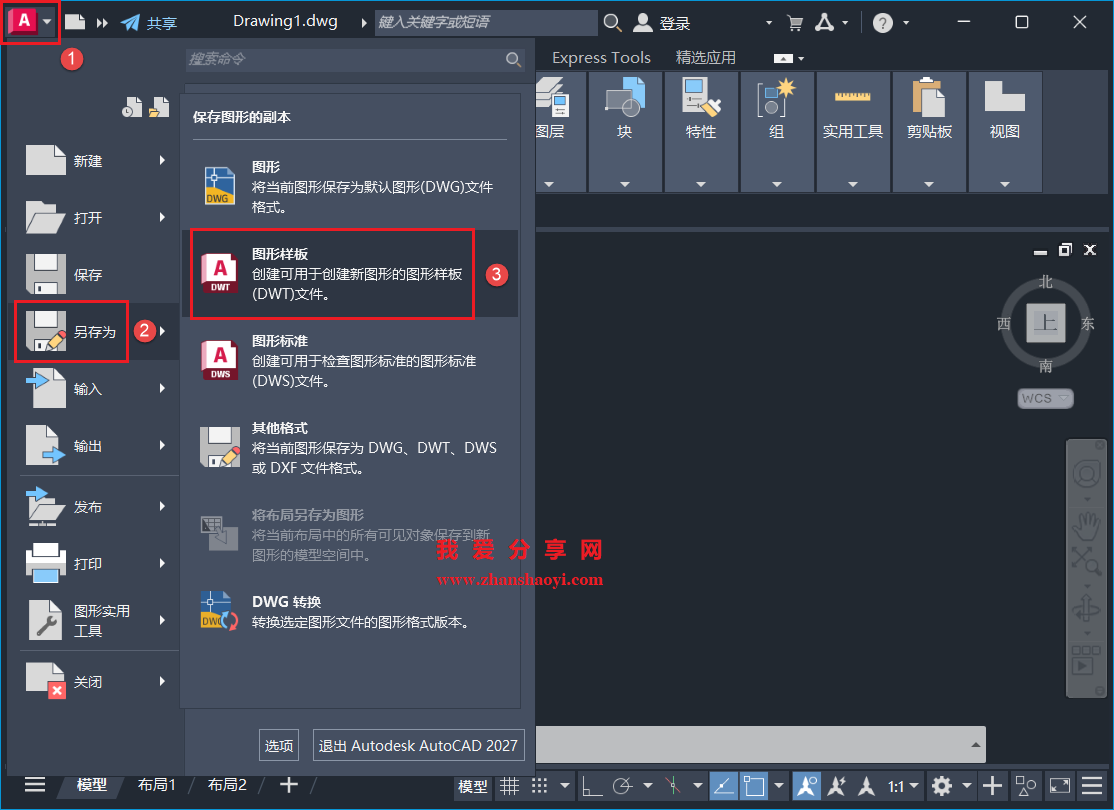The width and height of the screenshot is (1114, 810).
Task: Choose DWG Convert (DWG 转换) option
Action: [350, 612]
